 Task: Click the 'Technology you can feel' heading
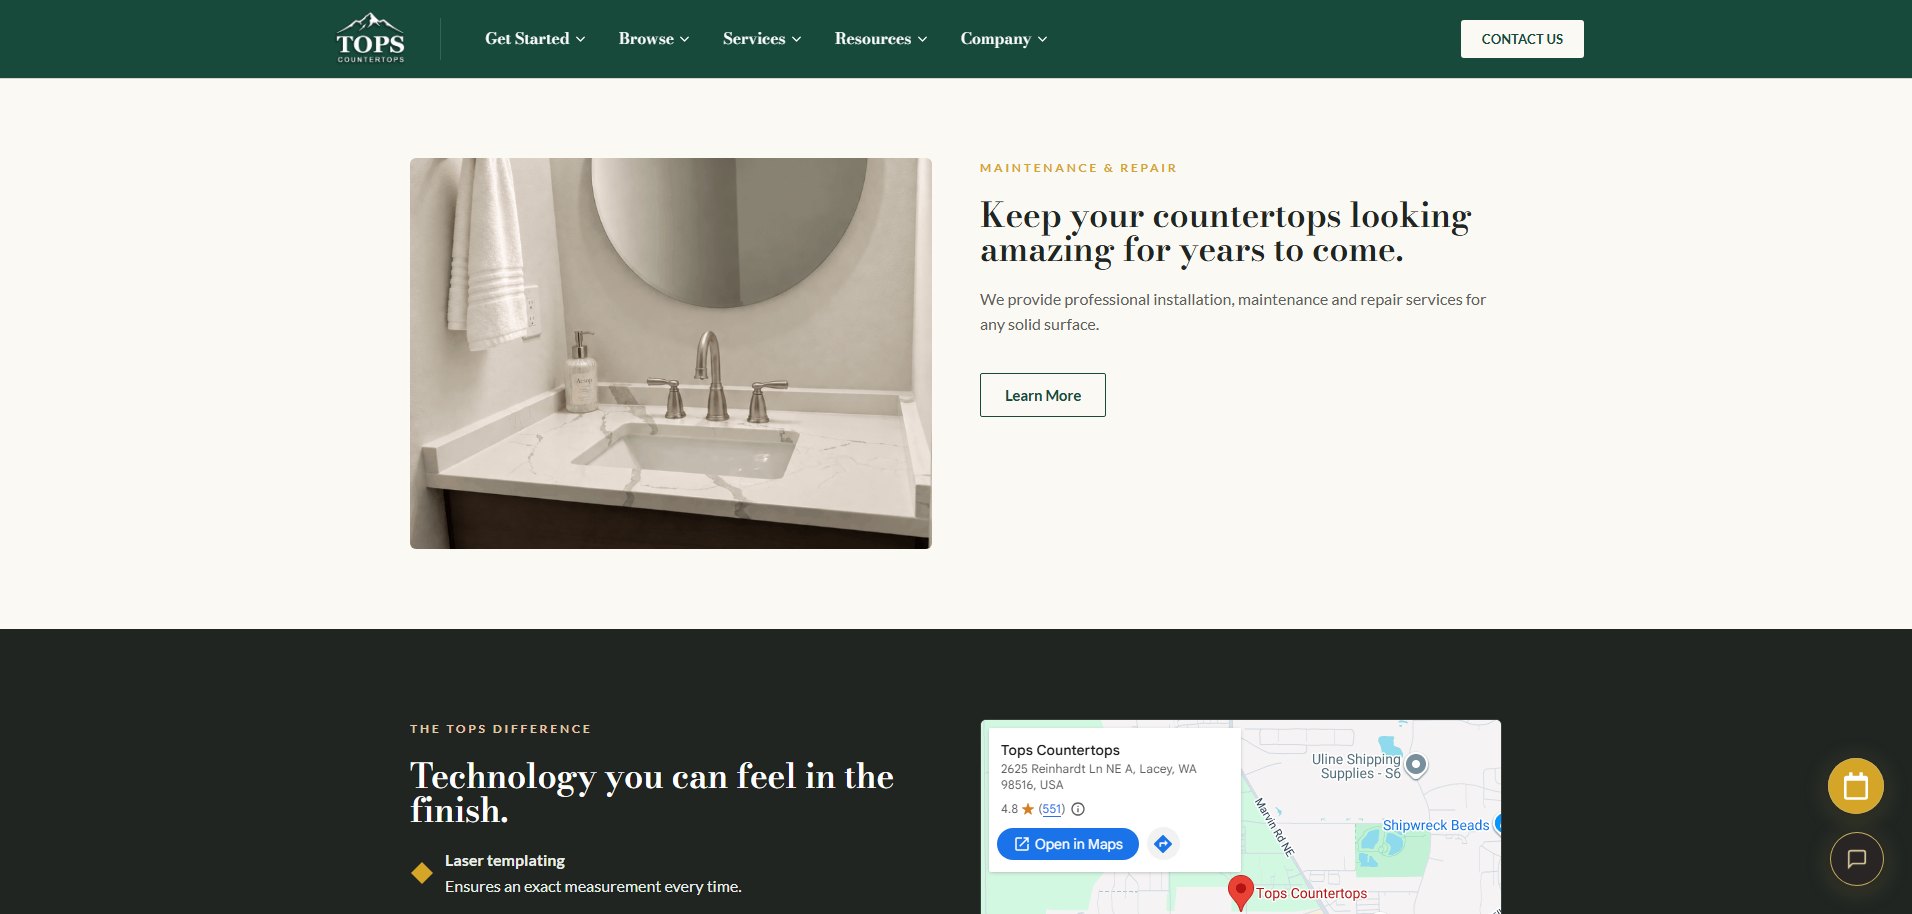(652, 793)
